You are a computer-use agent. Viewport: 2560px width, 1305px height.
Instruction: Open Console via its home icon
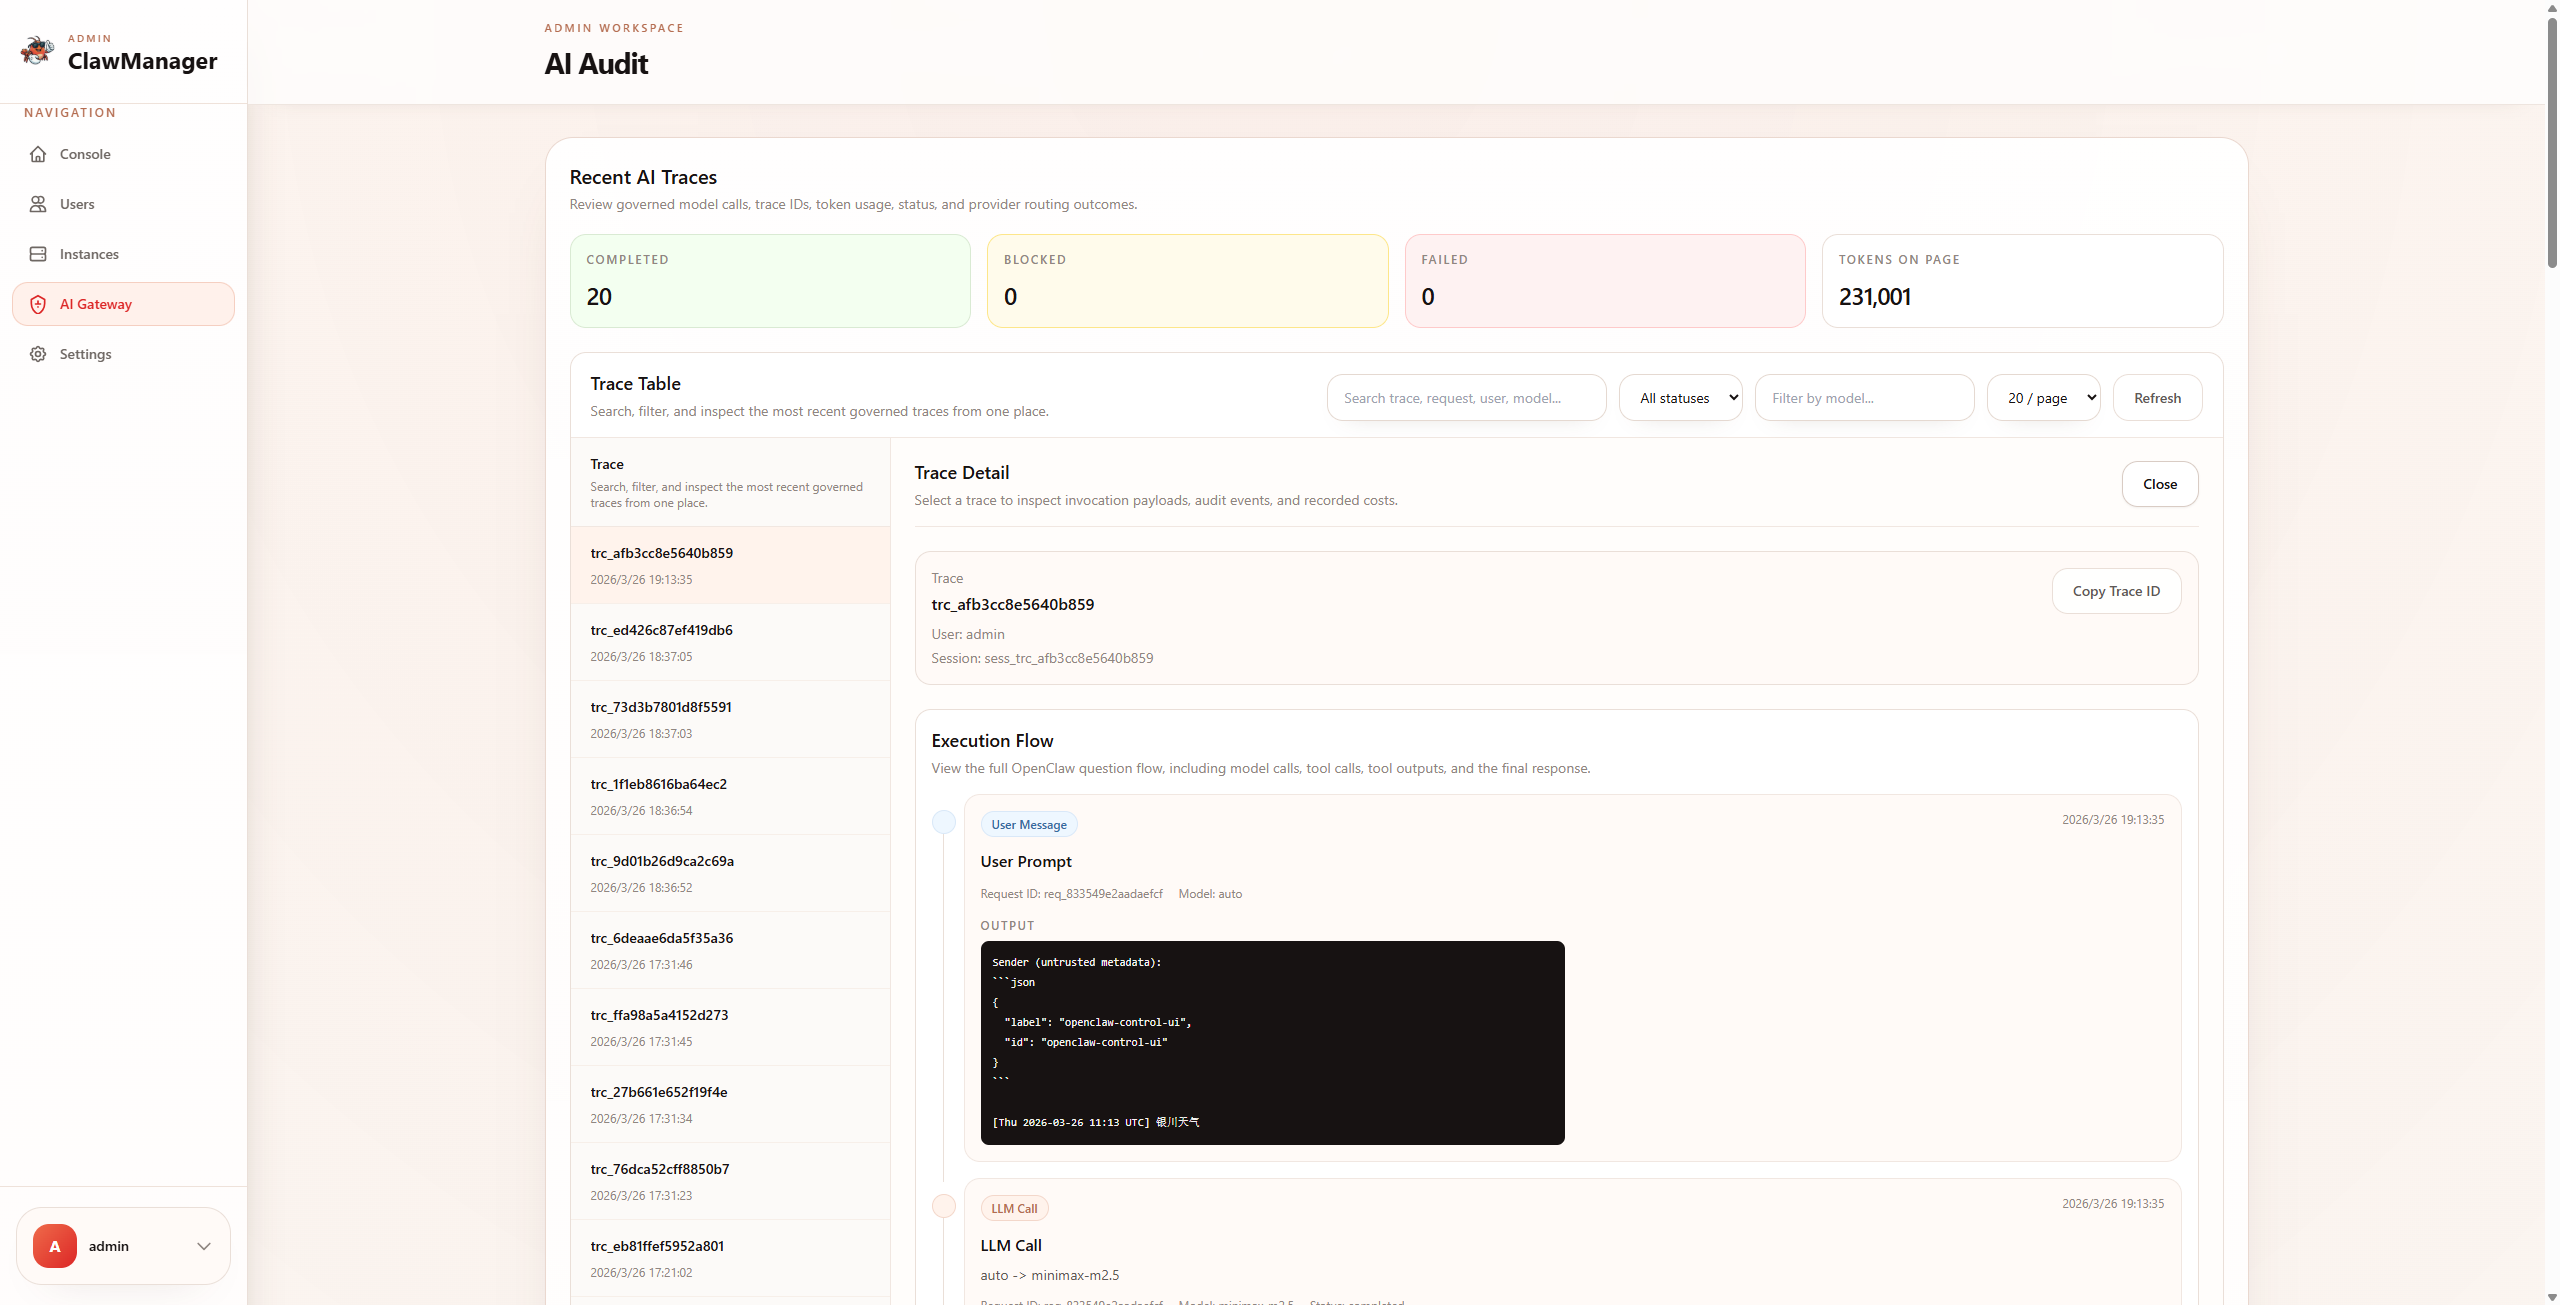[38, 154]
